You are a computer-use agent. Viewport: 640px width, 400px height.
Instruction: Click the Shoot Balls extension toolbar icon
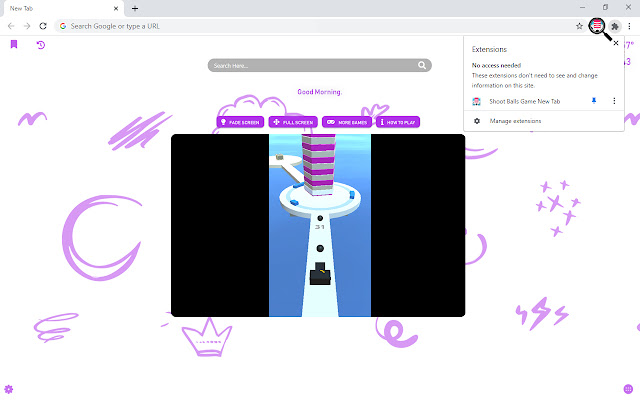[x=597, y=26]
